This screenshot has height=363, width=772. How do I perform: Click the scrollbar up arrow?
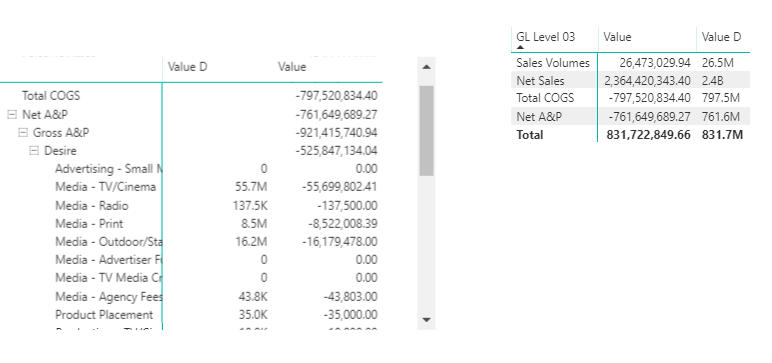426,66
